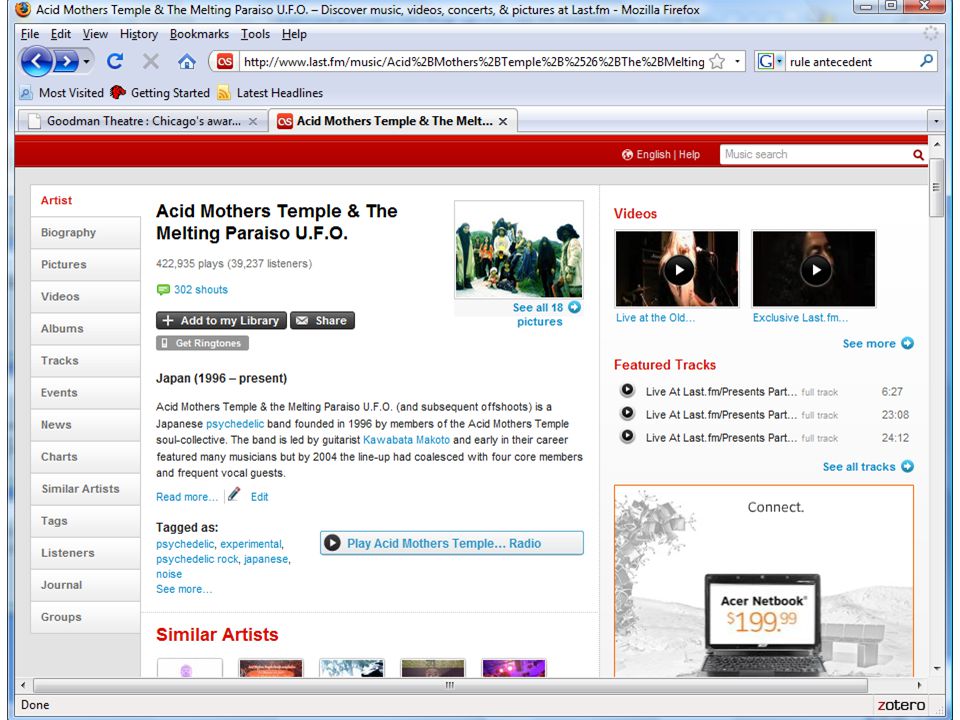Open the 302 shouts link
Image resolution: width=960 pixels, height=720 pixels.
tap(200, 290)
